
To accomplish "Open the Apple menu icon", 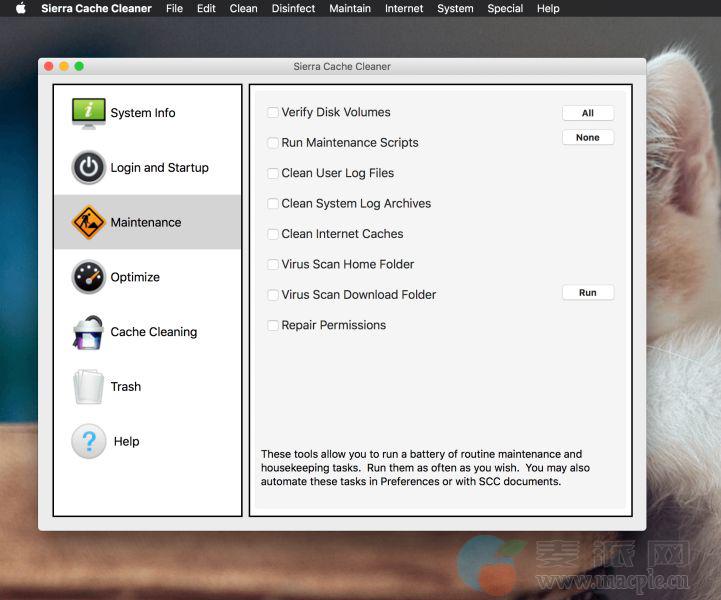I will click(x=20, y=9).
